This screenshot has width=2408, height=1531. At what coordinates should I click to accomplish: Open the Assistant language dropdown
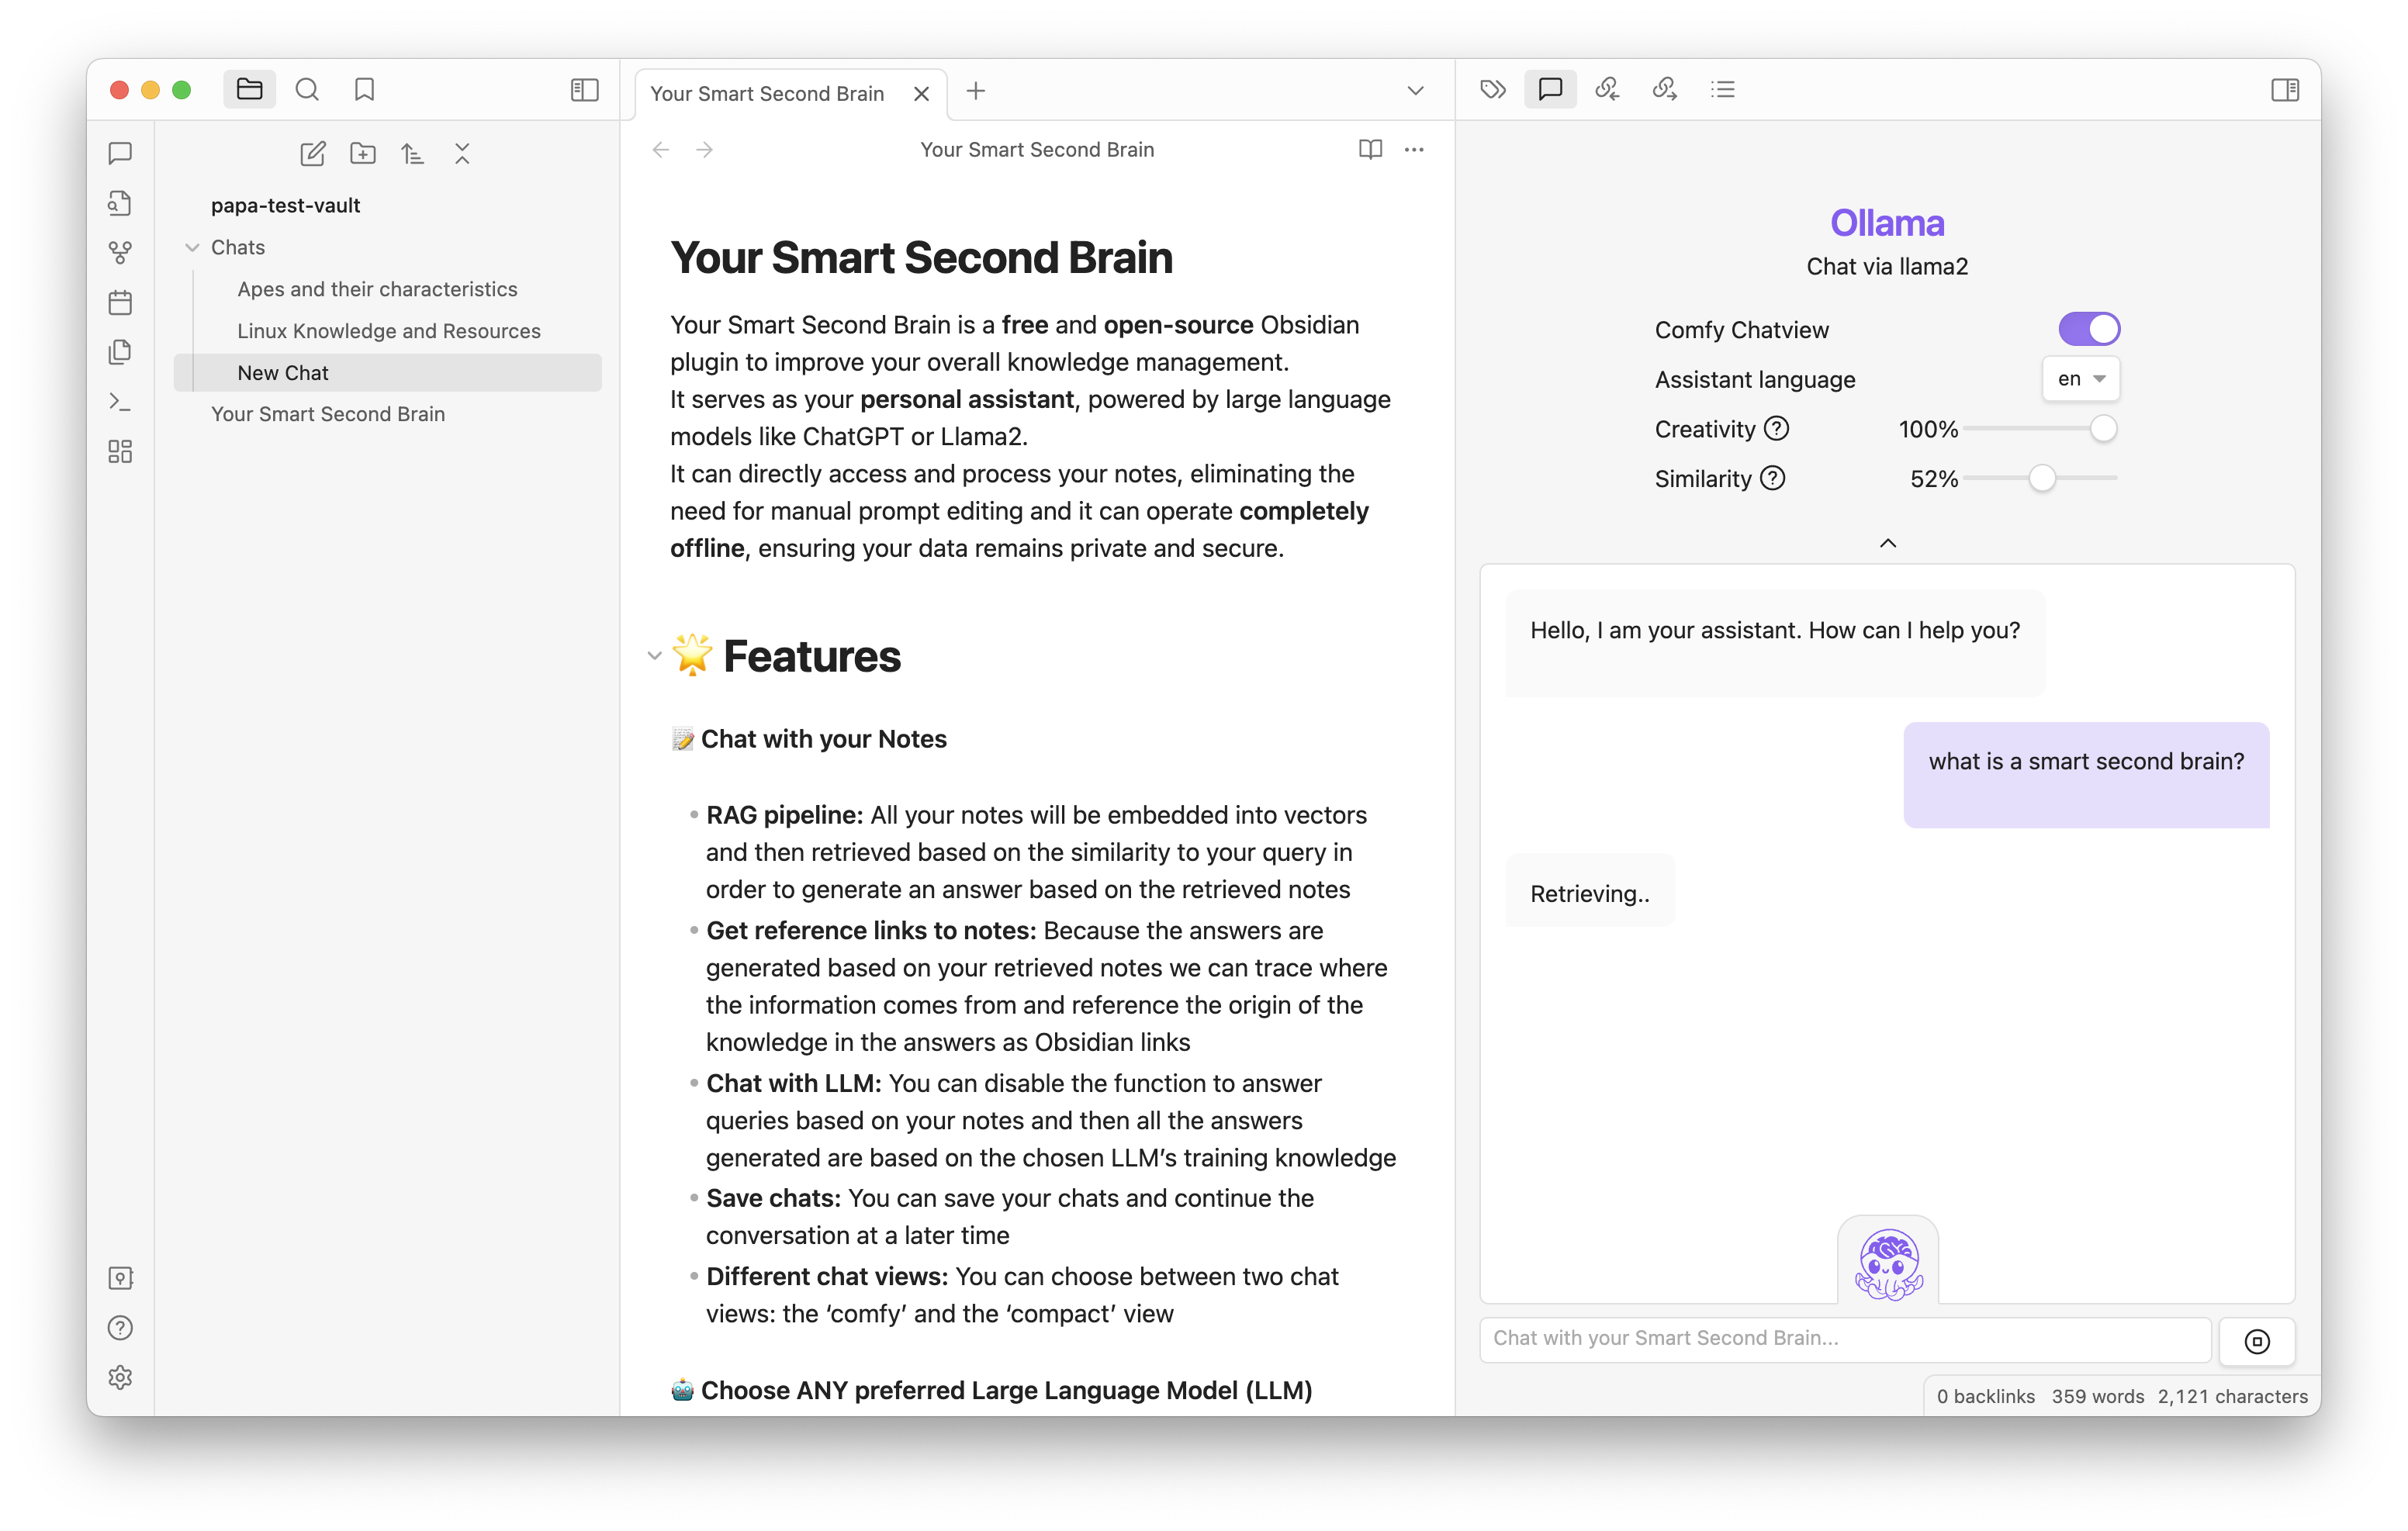tap(2081, 379)
